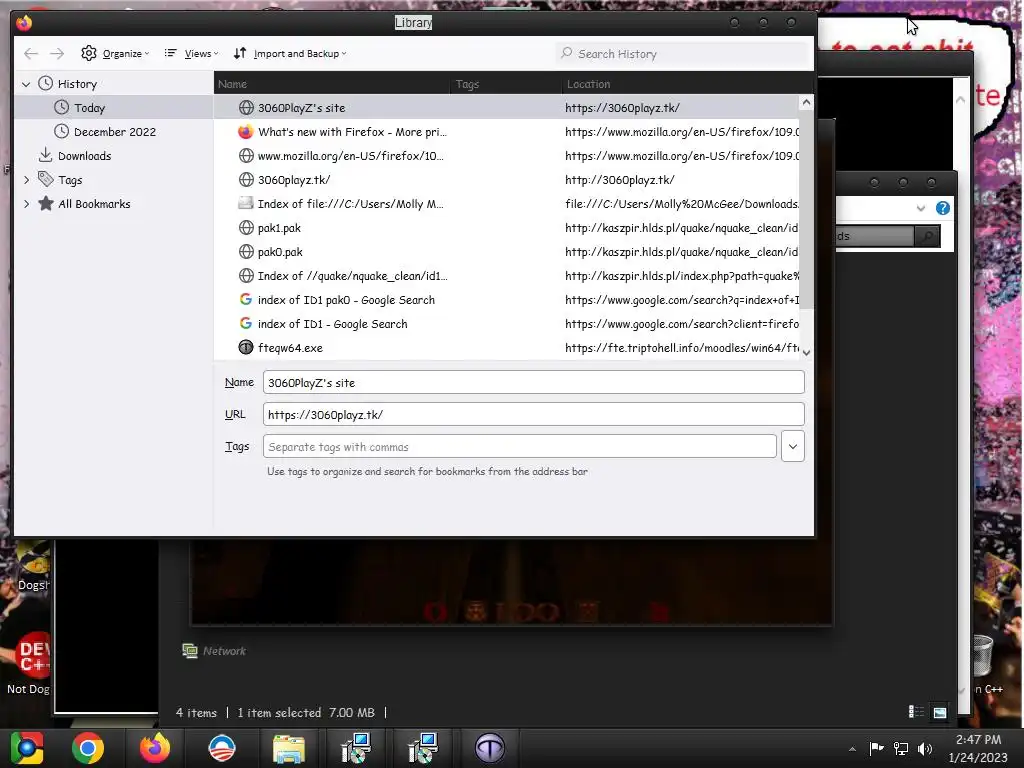Select the December 2022 history folder
This screenshot has width=1024, height=768.
(x=114, y=132)
